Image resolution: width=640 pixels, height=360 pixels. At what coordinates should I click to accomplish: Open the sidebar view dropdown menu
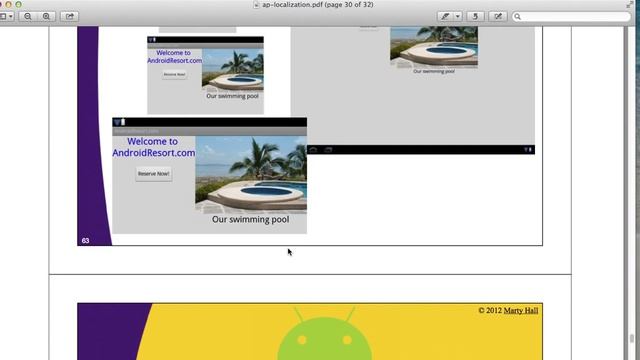pos(6,16)
